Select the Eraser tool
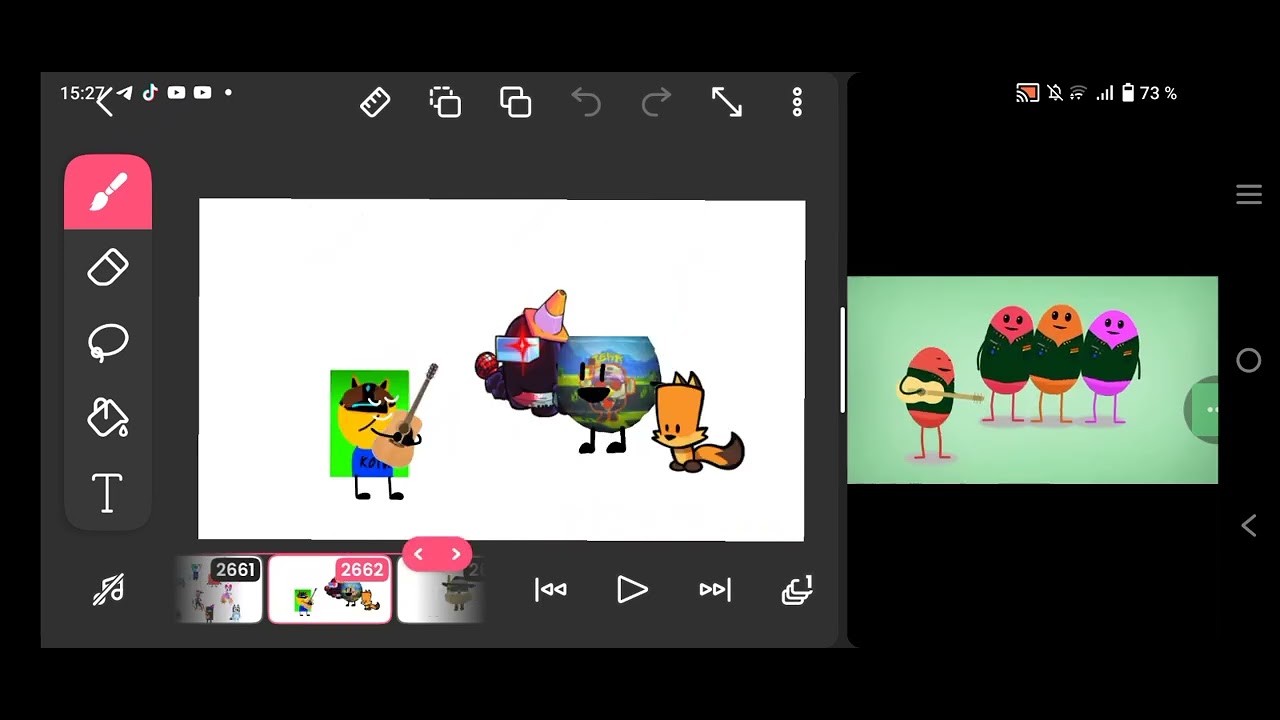Viewport: 1280px width, 720px height. (108, 268)
